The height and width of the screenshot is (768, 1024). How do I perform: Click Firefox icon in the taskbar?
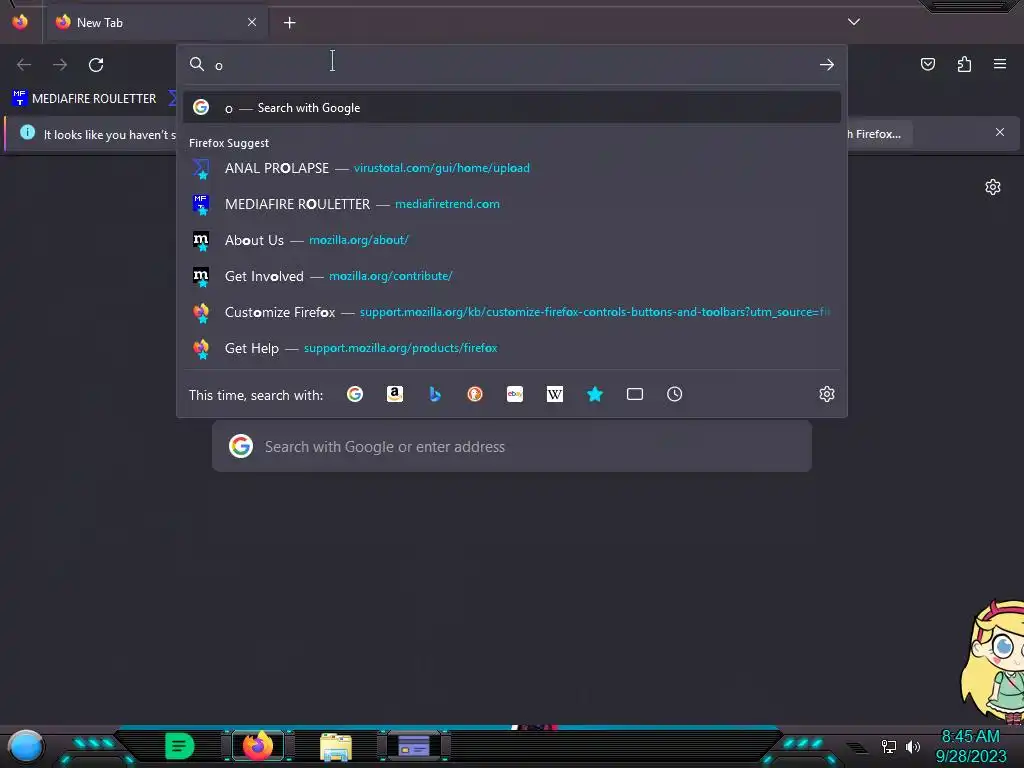click(258, 746)
